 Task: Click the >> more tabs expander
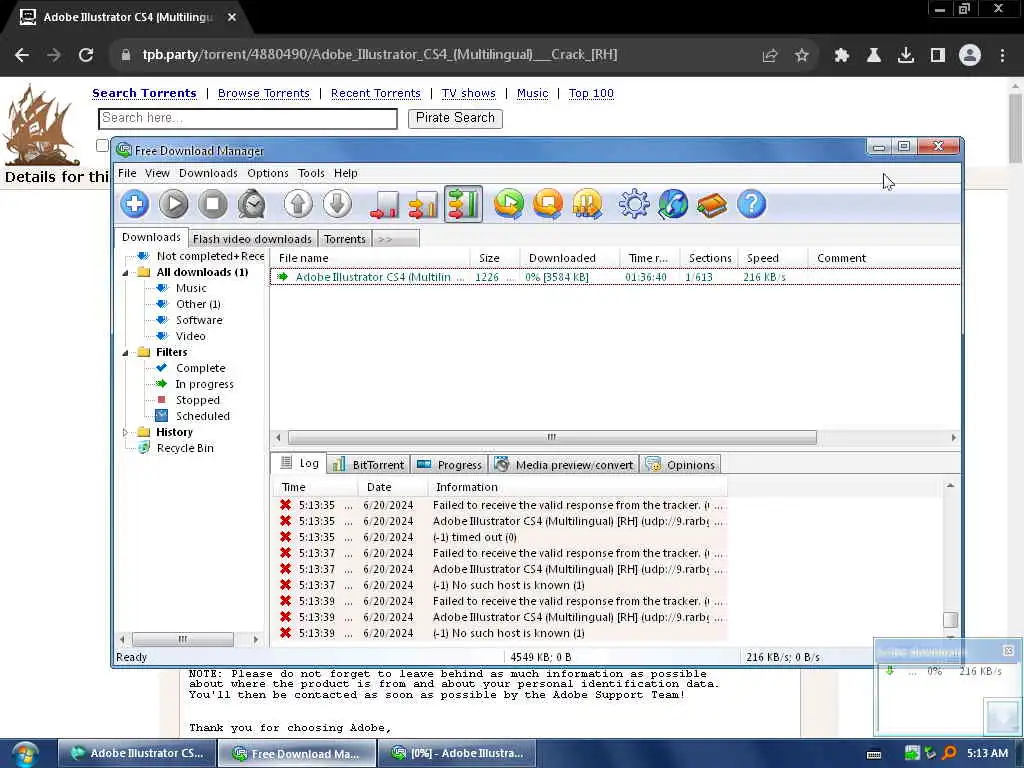tap(396, 239)
